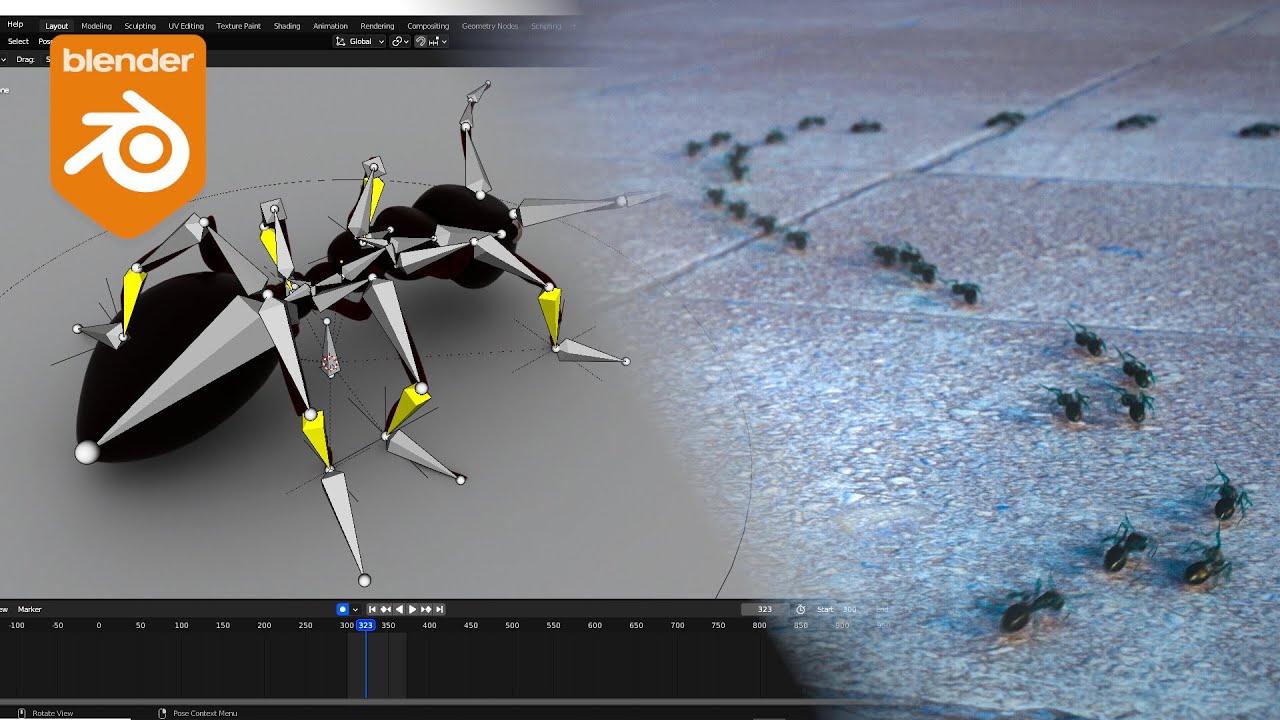Open the Compositing workspace tab
This screenshot has width=1280, height=720.
coord(428,26)
